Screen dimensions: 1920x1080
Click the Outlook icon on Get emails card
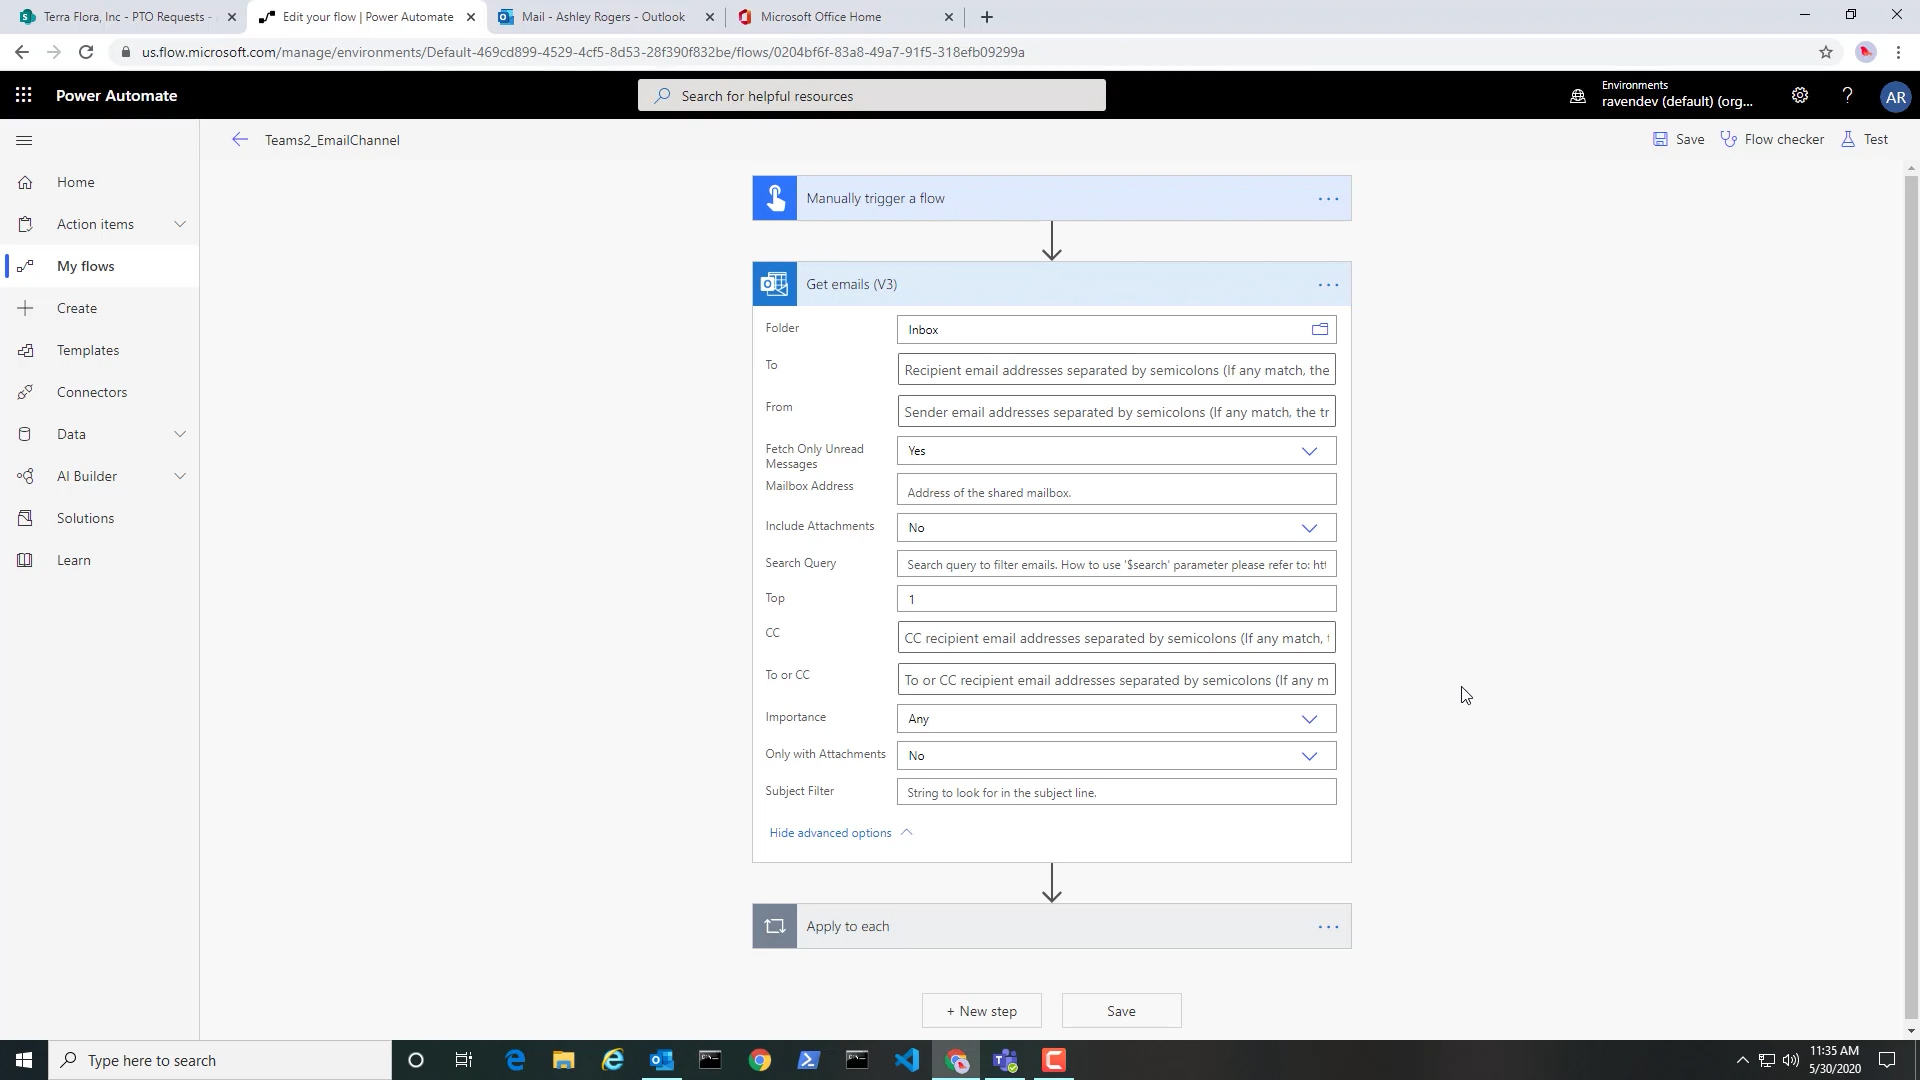click(x=775, y=284)
